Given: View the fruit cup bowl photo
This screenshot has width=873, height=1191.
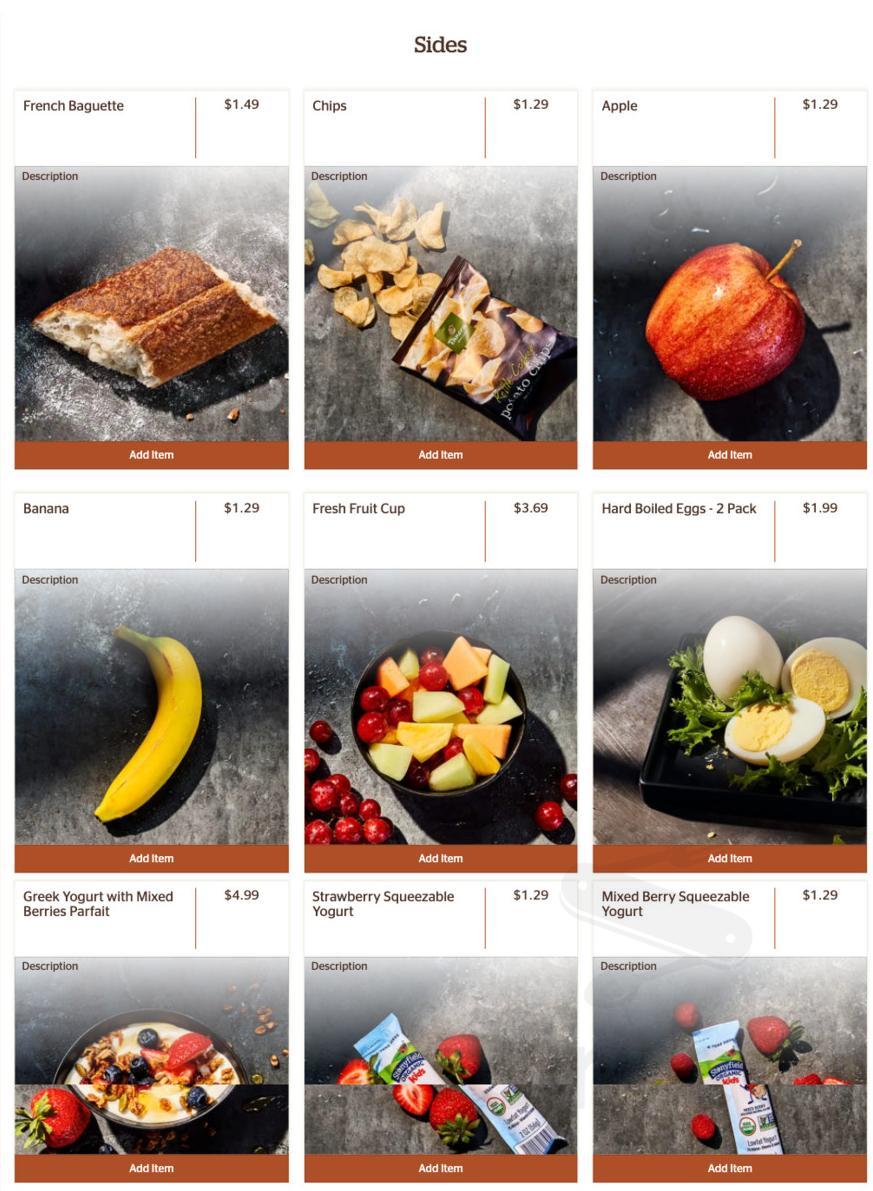Looking at the screenshot, I should [441, 707].
